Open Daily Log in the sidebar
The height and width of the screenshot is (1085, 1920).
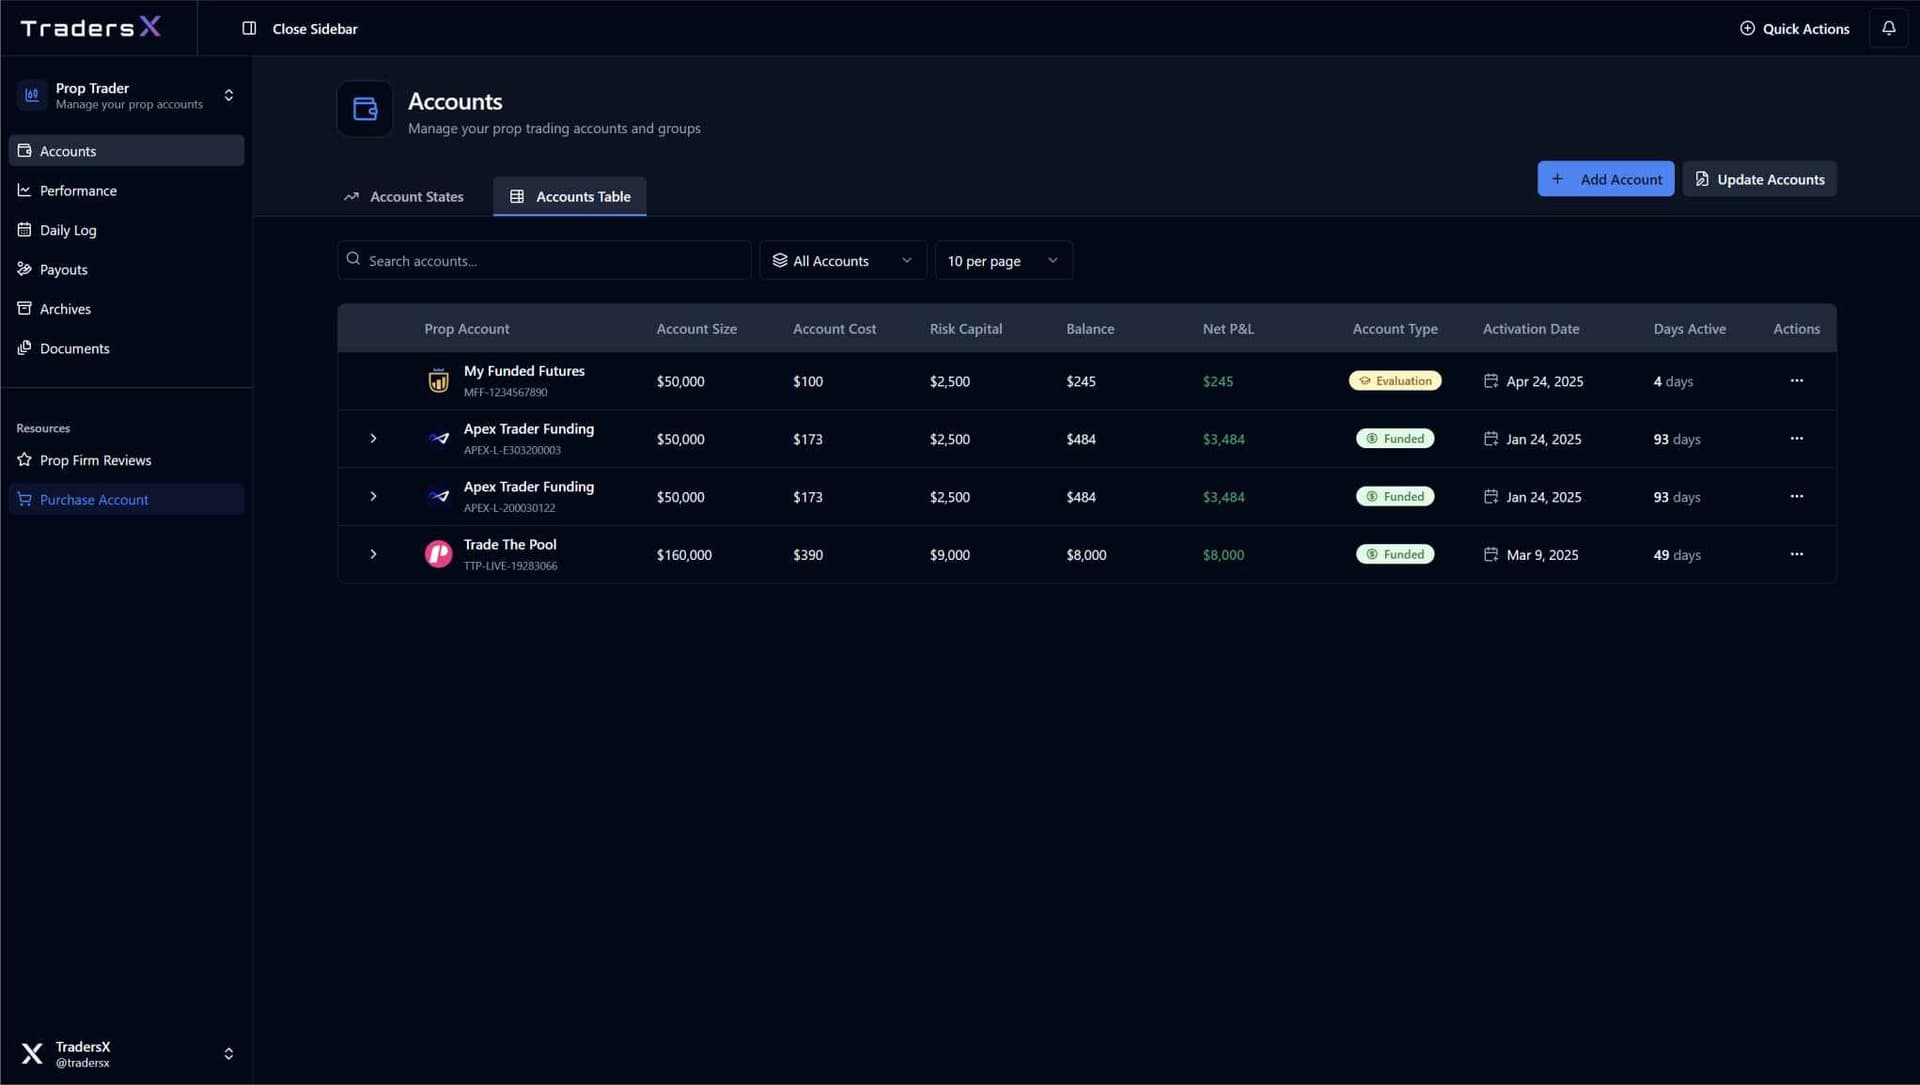(126, 230)
